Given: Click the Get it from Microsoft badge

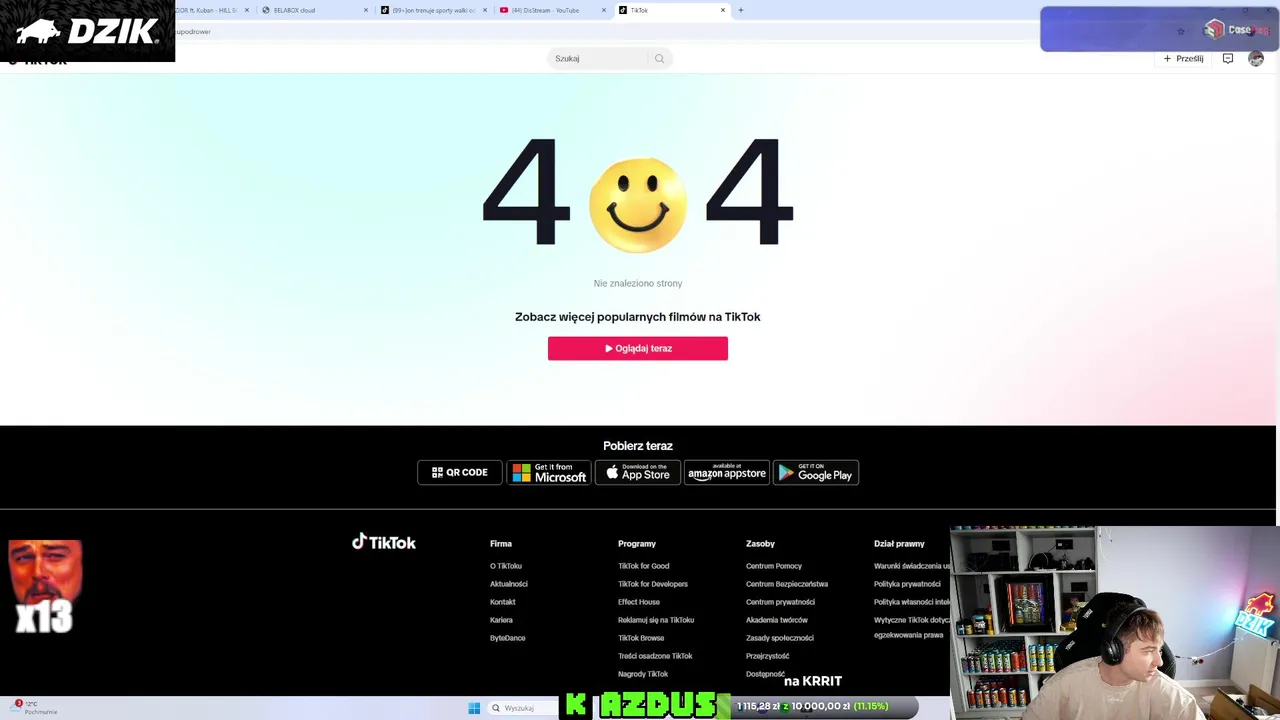Looking at the screenshot, I should click(549, 473).
